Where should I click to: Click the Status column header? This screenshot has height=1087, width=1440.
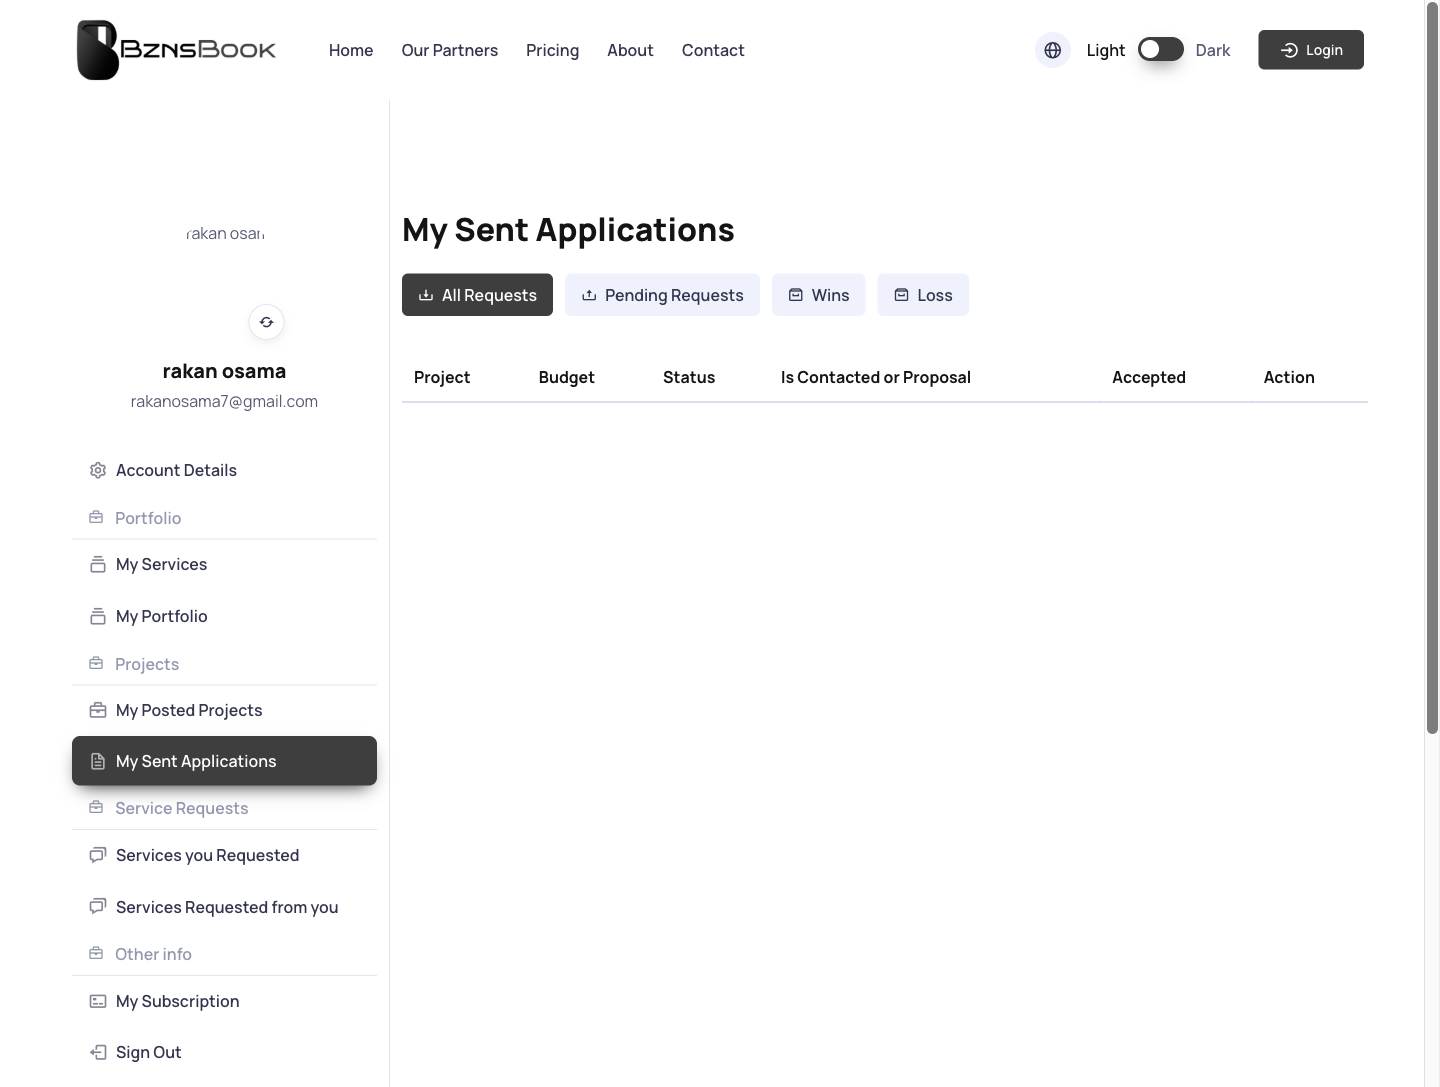(689, 377)
